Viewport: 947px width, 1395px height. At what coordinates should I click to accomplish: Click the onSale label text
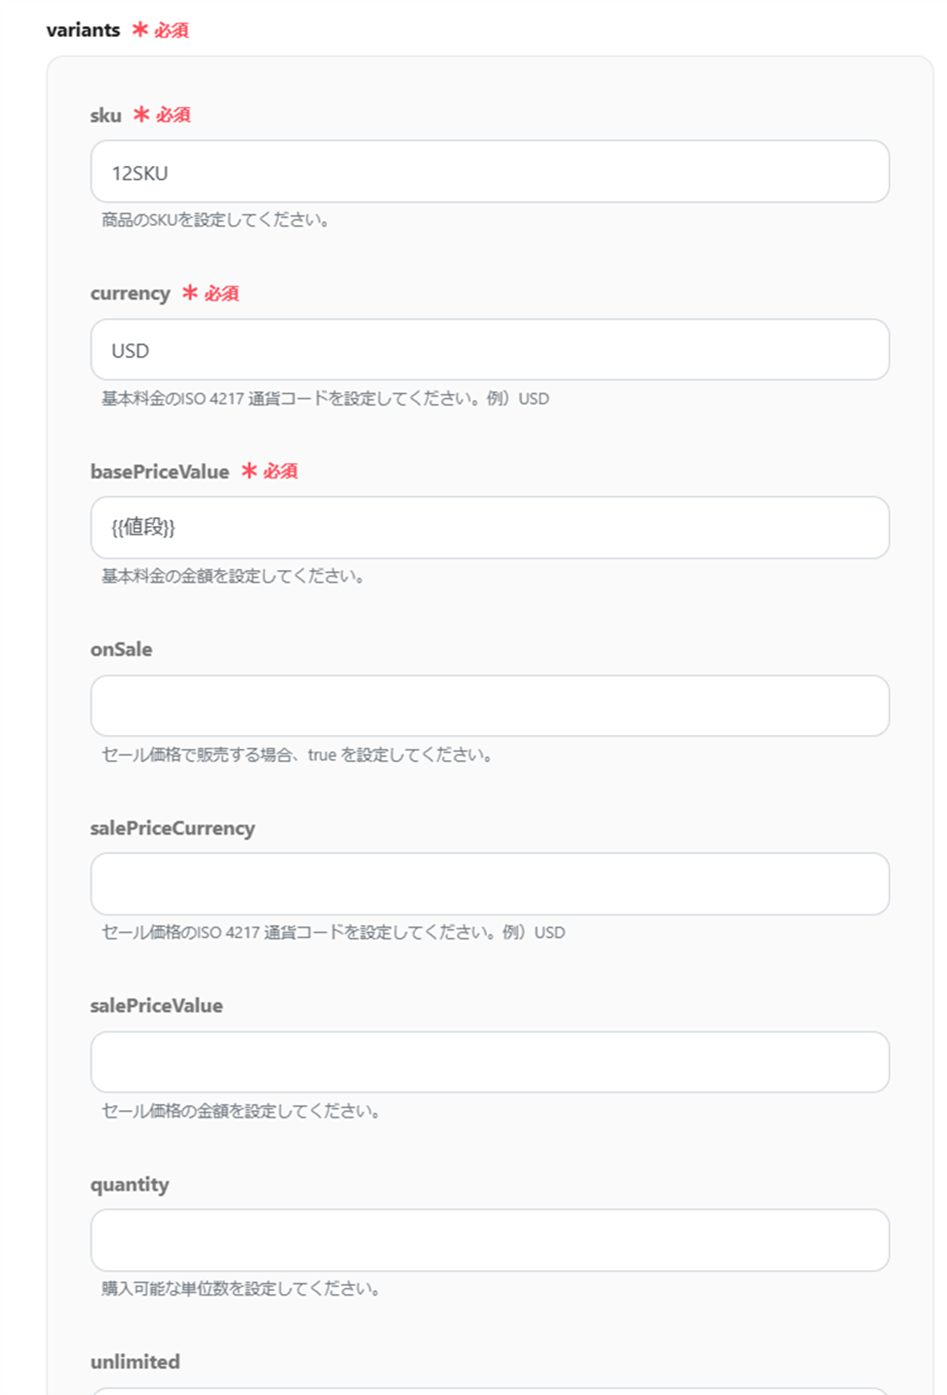tap(121, 649)
